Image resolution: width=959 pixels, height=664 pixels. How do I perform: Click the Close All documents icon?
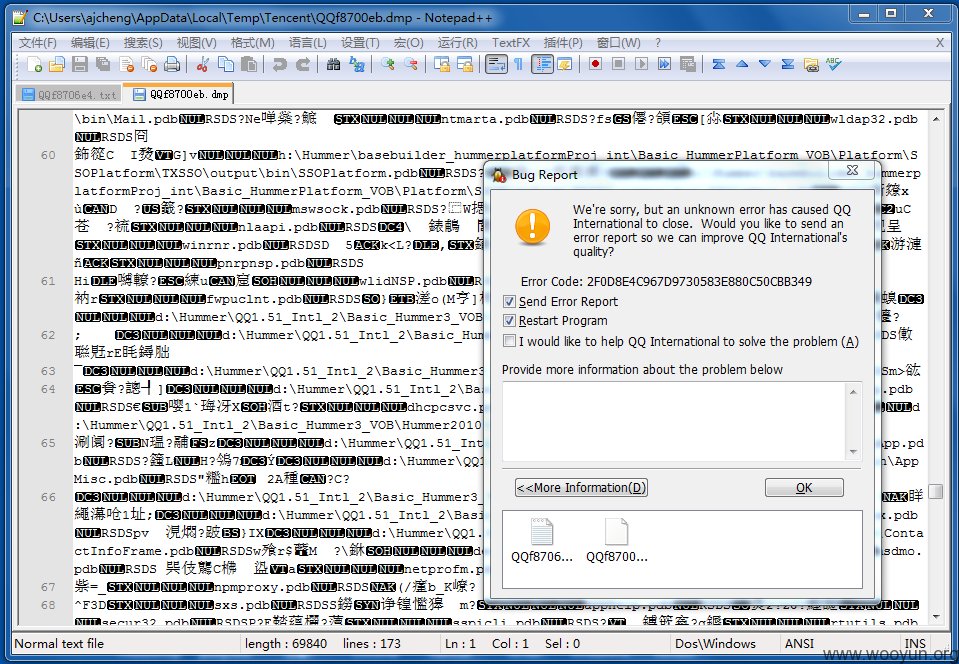149,64
